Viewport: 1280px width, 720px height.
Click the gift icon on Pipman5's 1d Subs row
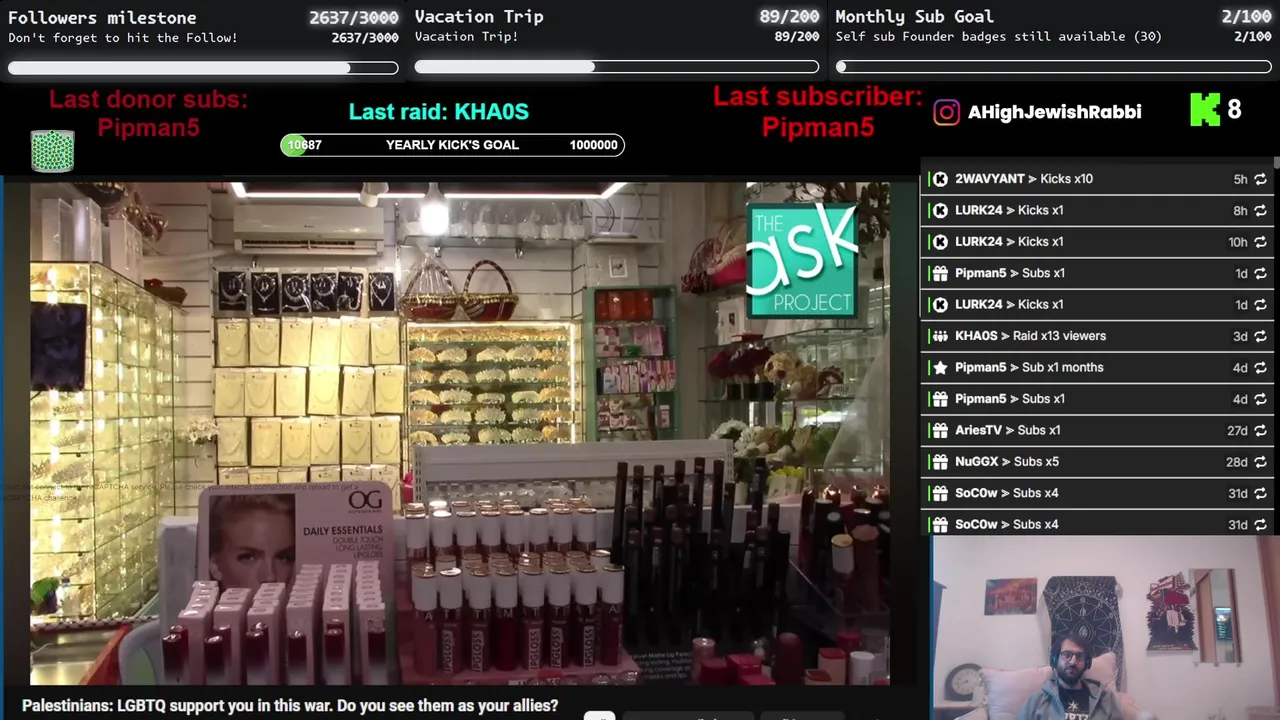pyautogui.click(x=940, y=273)
